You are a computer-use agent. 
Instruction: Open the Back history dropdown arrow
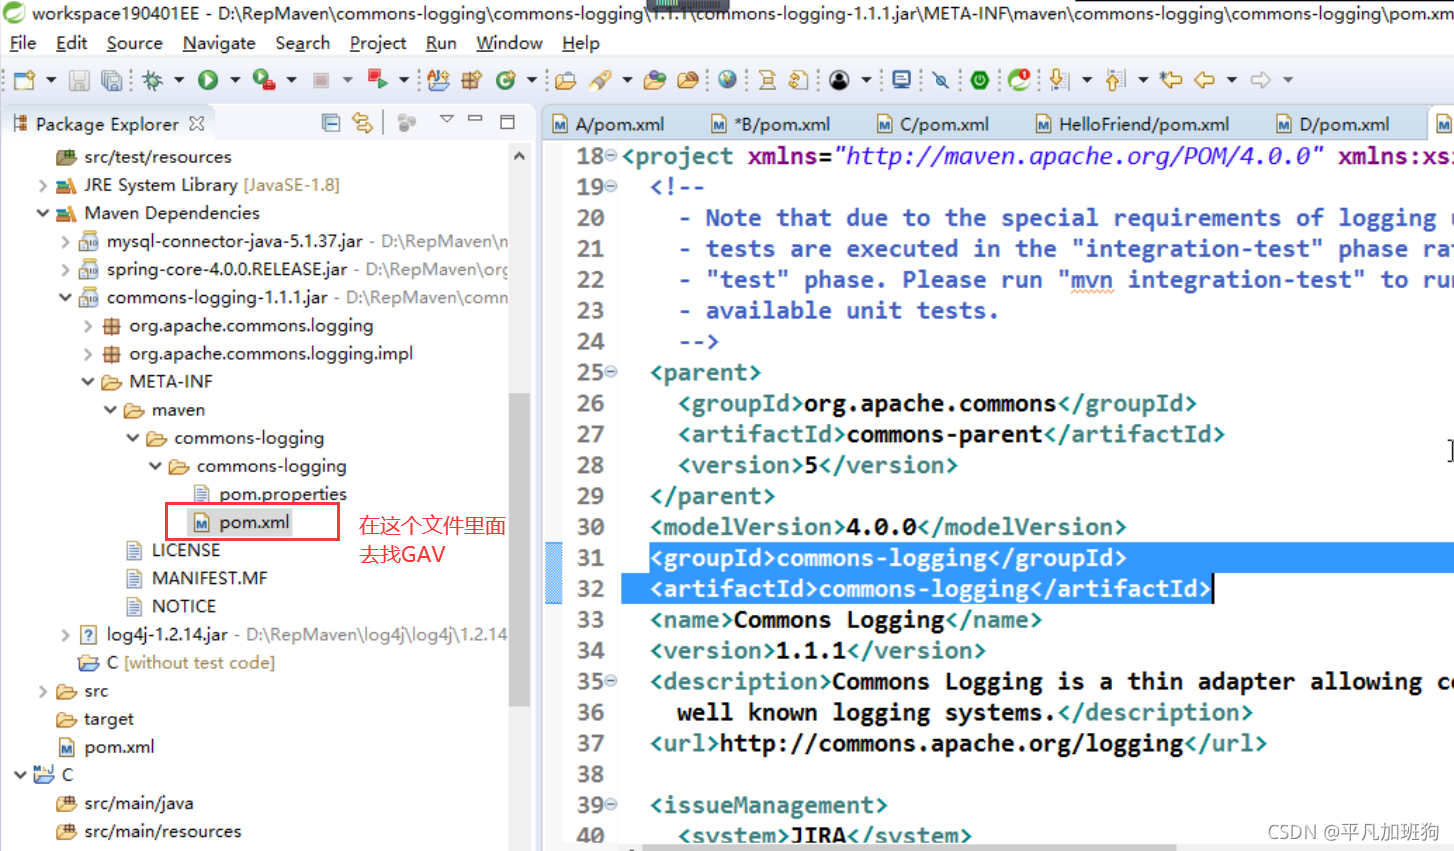click(1232, 80)
